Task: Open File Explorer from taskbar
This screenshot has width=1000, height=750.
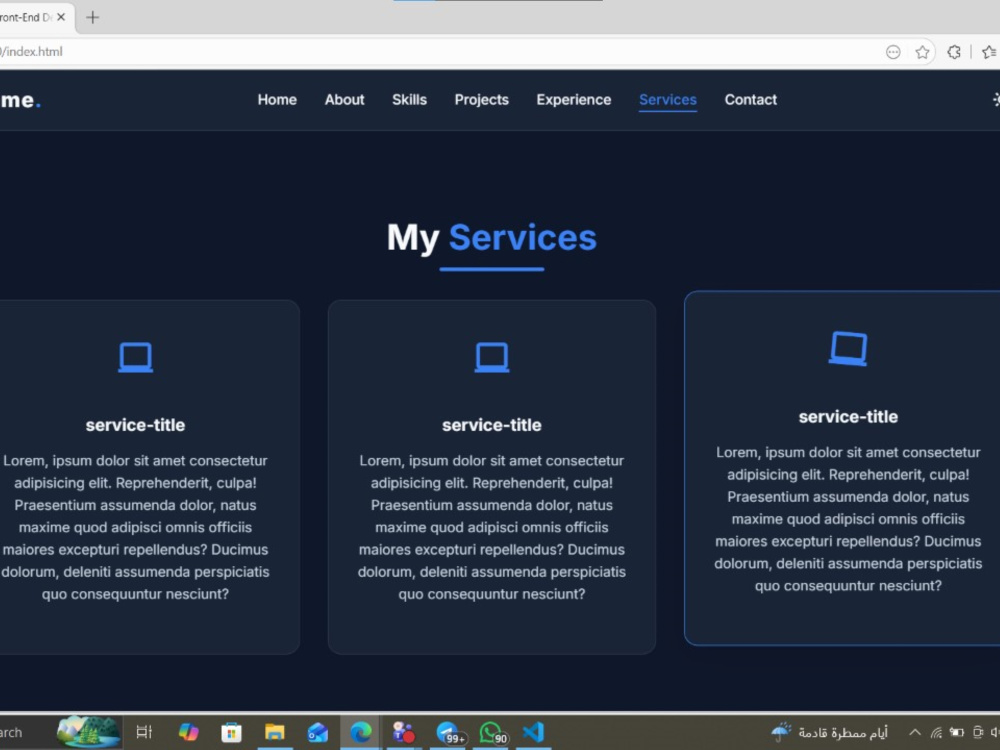Action: click(x=275, y=732)
